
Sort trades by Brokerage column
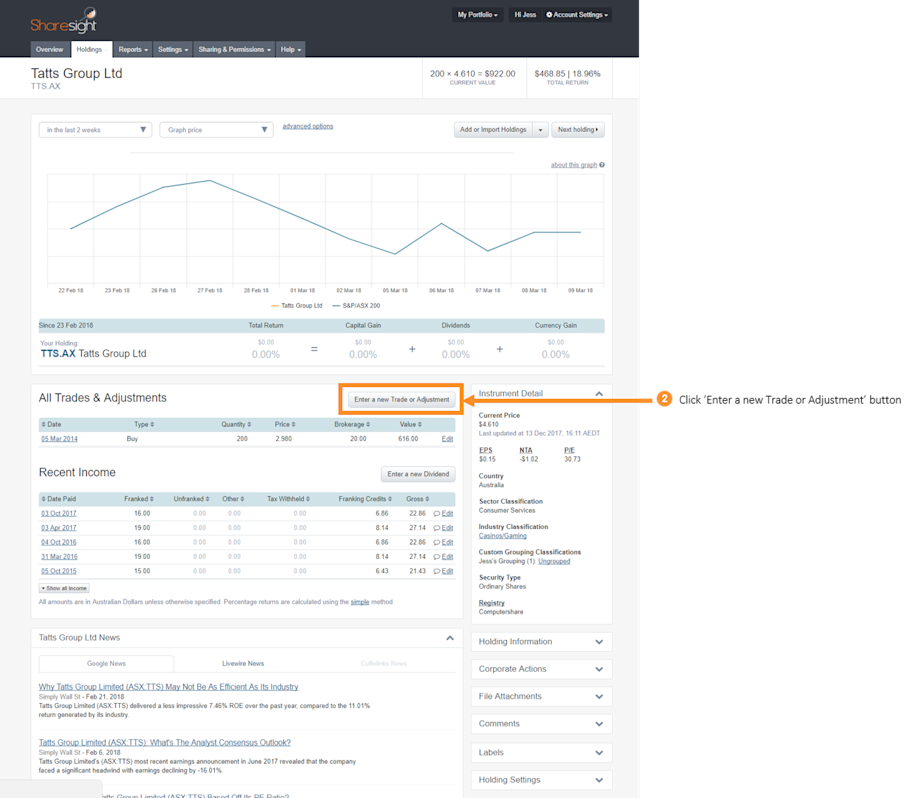click(352, 424)
